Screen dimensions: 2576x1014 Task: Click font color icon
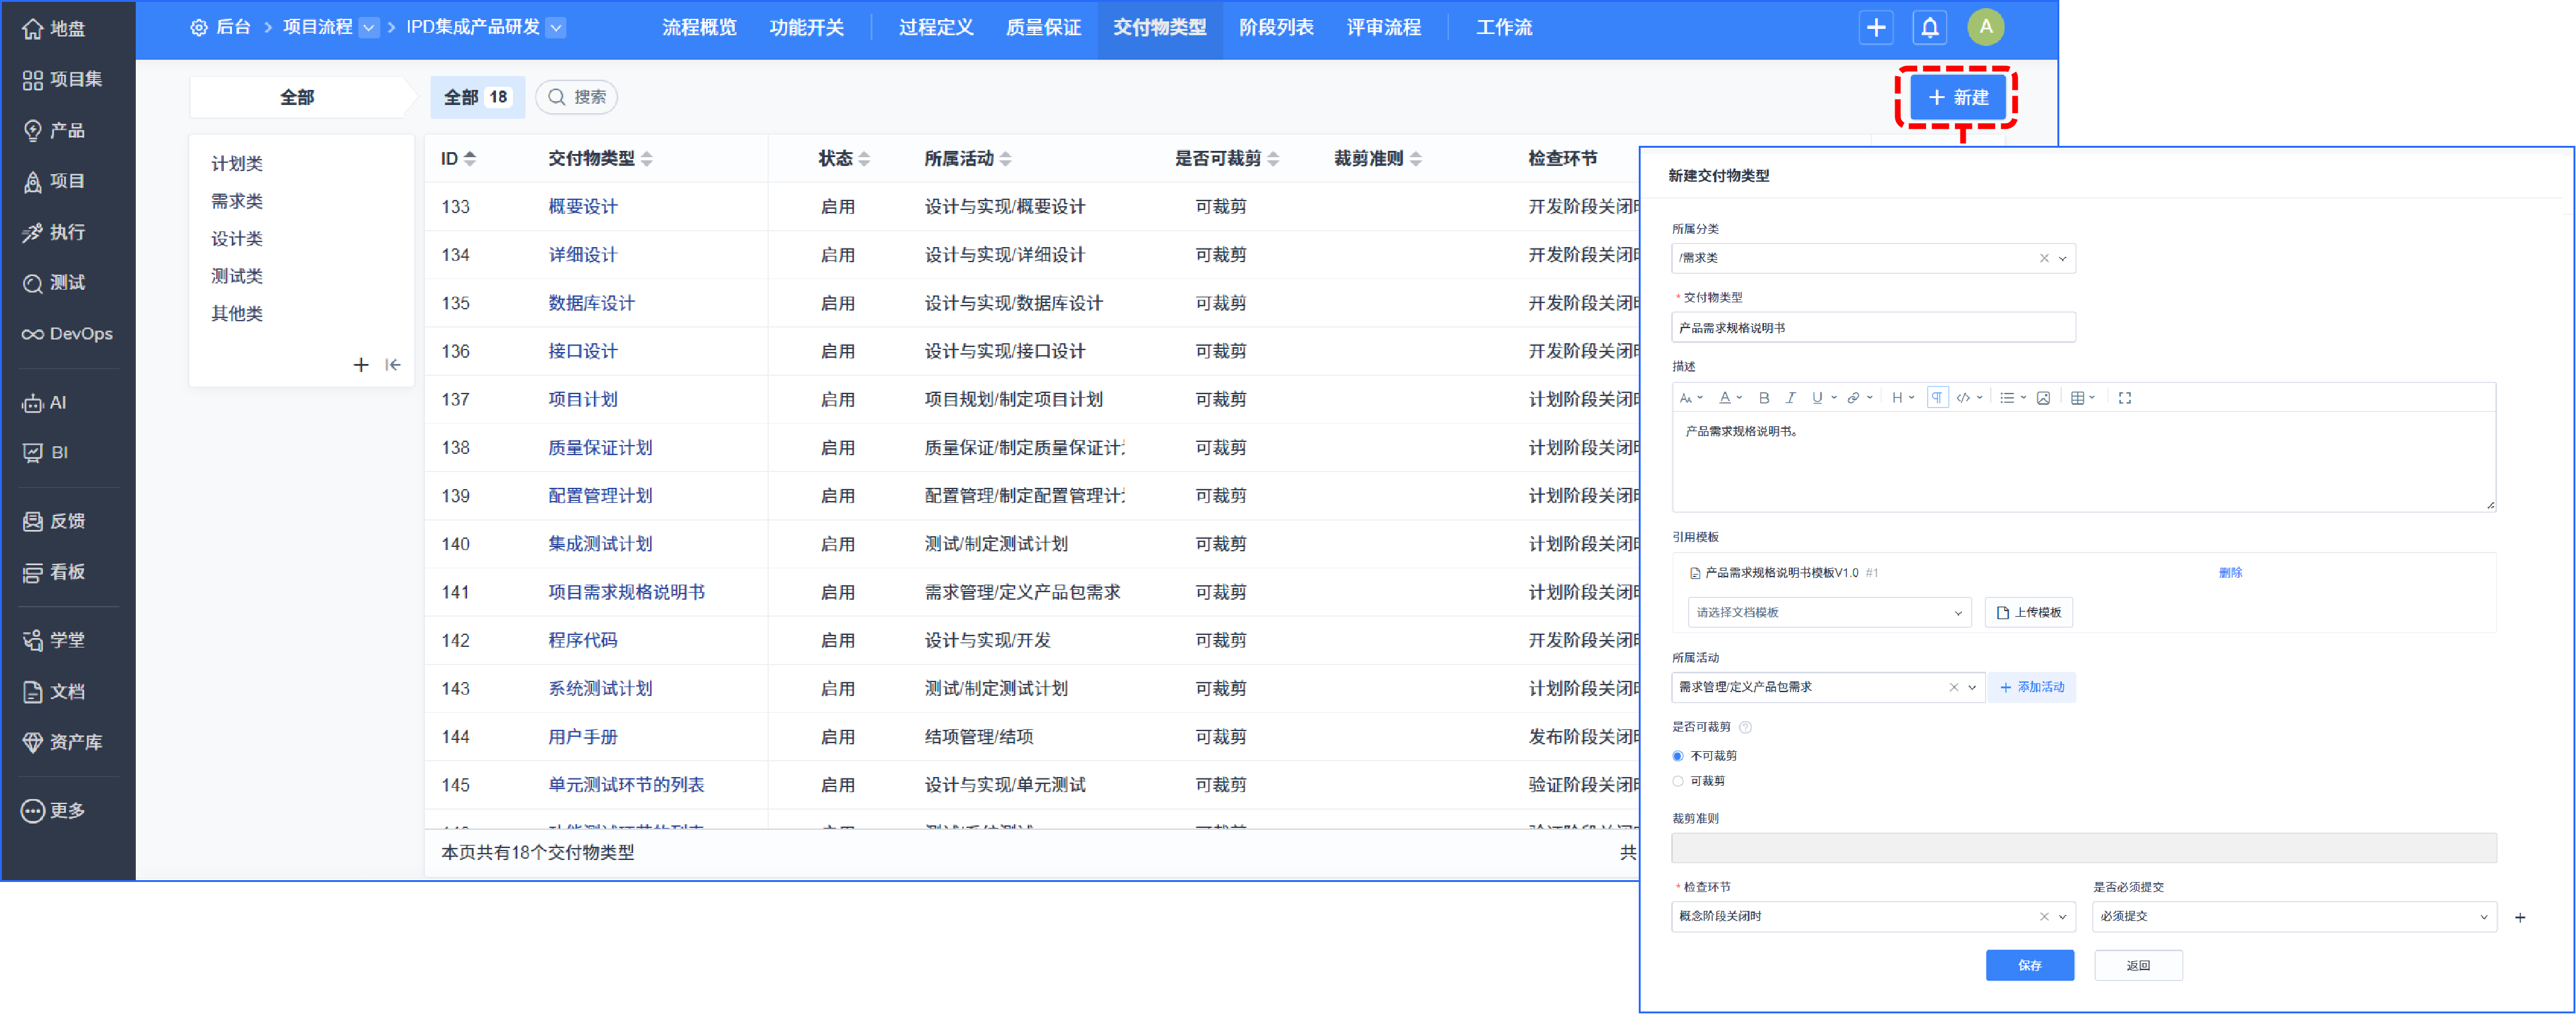[x=1725, y=398]
